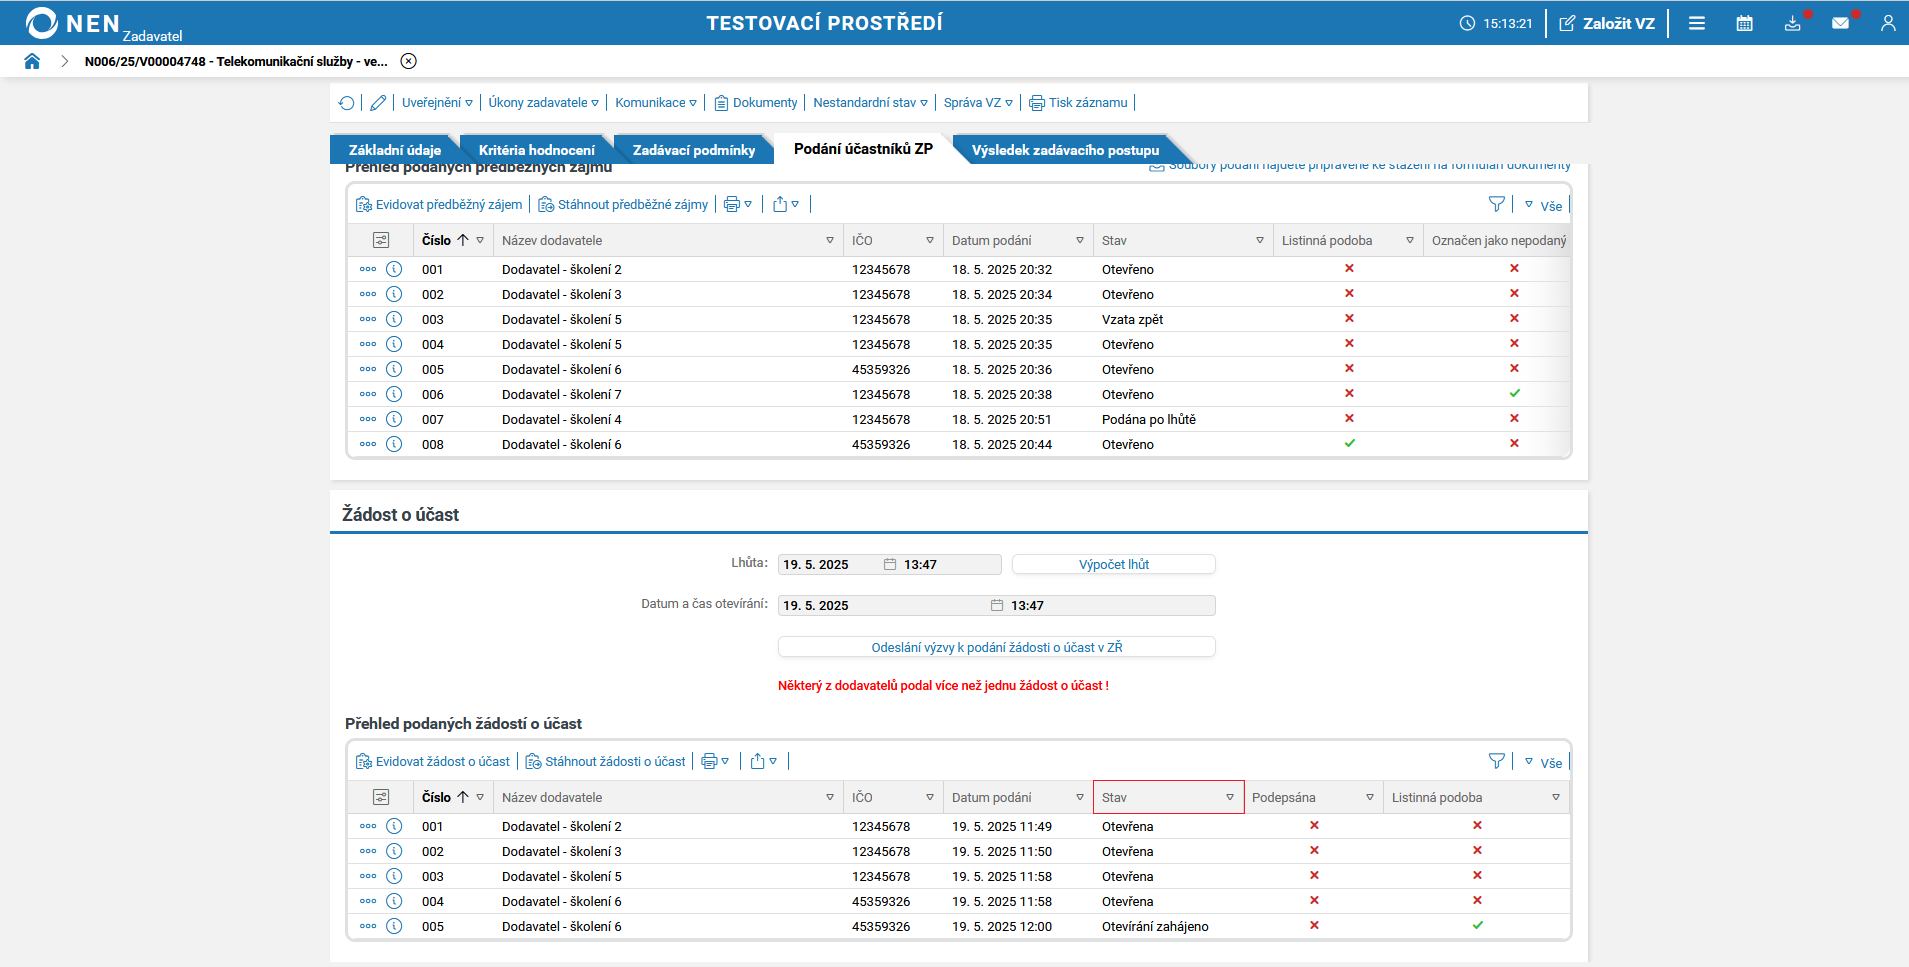This screenshot has width=1909, height=967.
Task: Open export menu in předběžné zájmy toolbar
Action: pos(786,205)
